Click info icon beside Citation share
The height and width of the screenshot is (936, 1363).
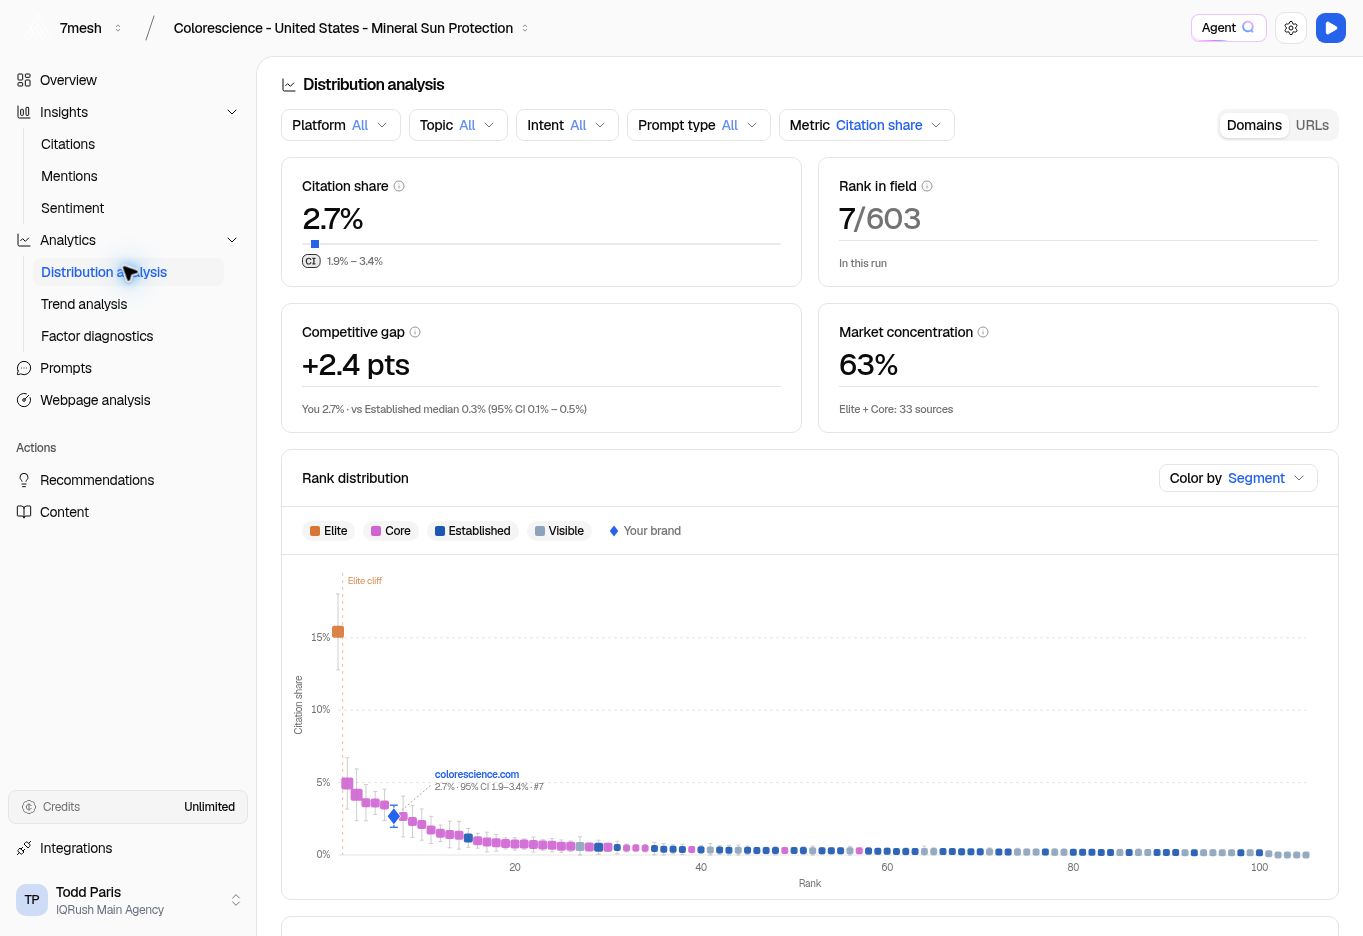[399, 186]
